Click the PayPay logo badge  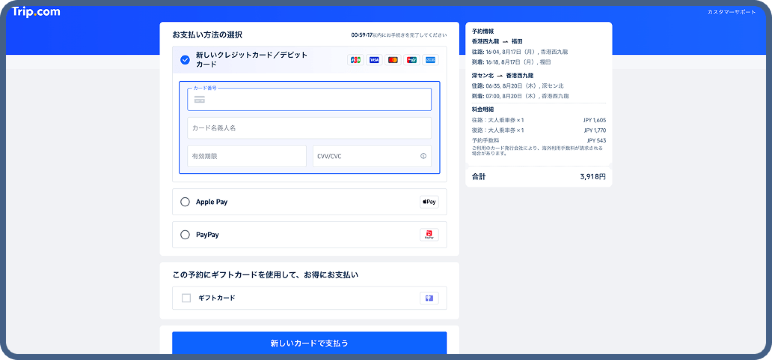pos(429,235)
